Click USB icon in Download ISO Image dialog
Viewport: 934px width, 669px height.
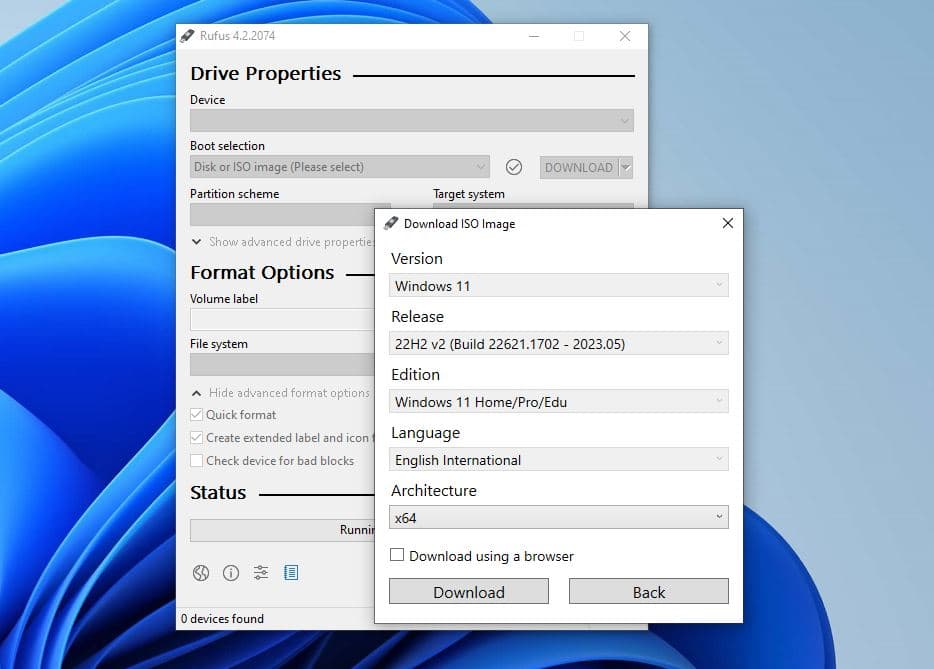tap(391, 224)
